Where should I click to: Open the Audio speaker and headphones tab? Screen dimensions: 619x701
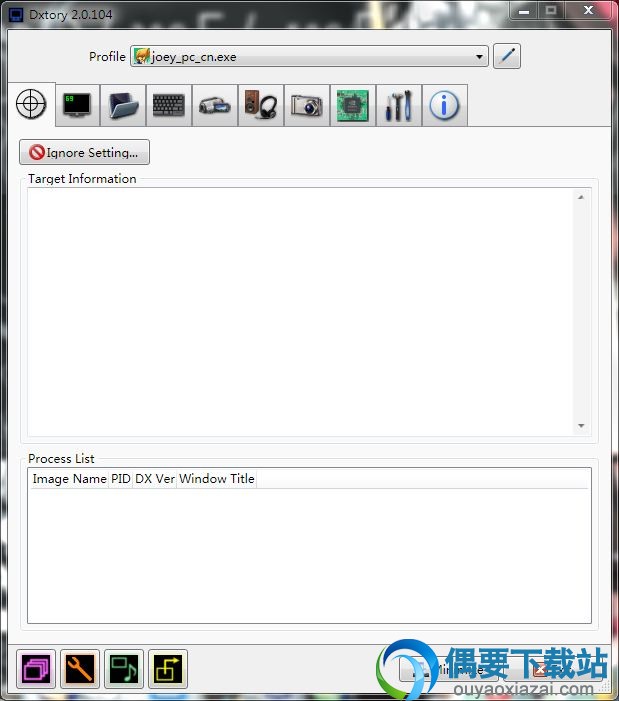click(261, 106)
